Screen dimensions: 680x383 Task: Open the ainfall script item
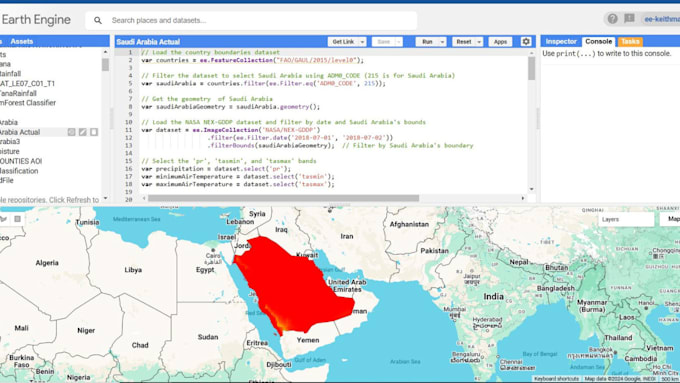(x=10, y=74)
